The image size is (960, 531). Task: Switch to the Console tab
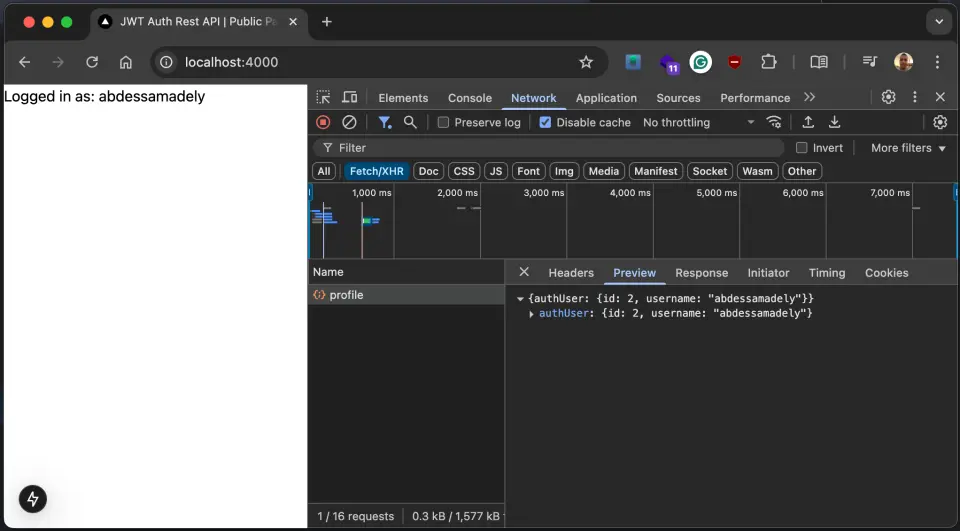point(469,98)
